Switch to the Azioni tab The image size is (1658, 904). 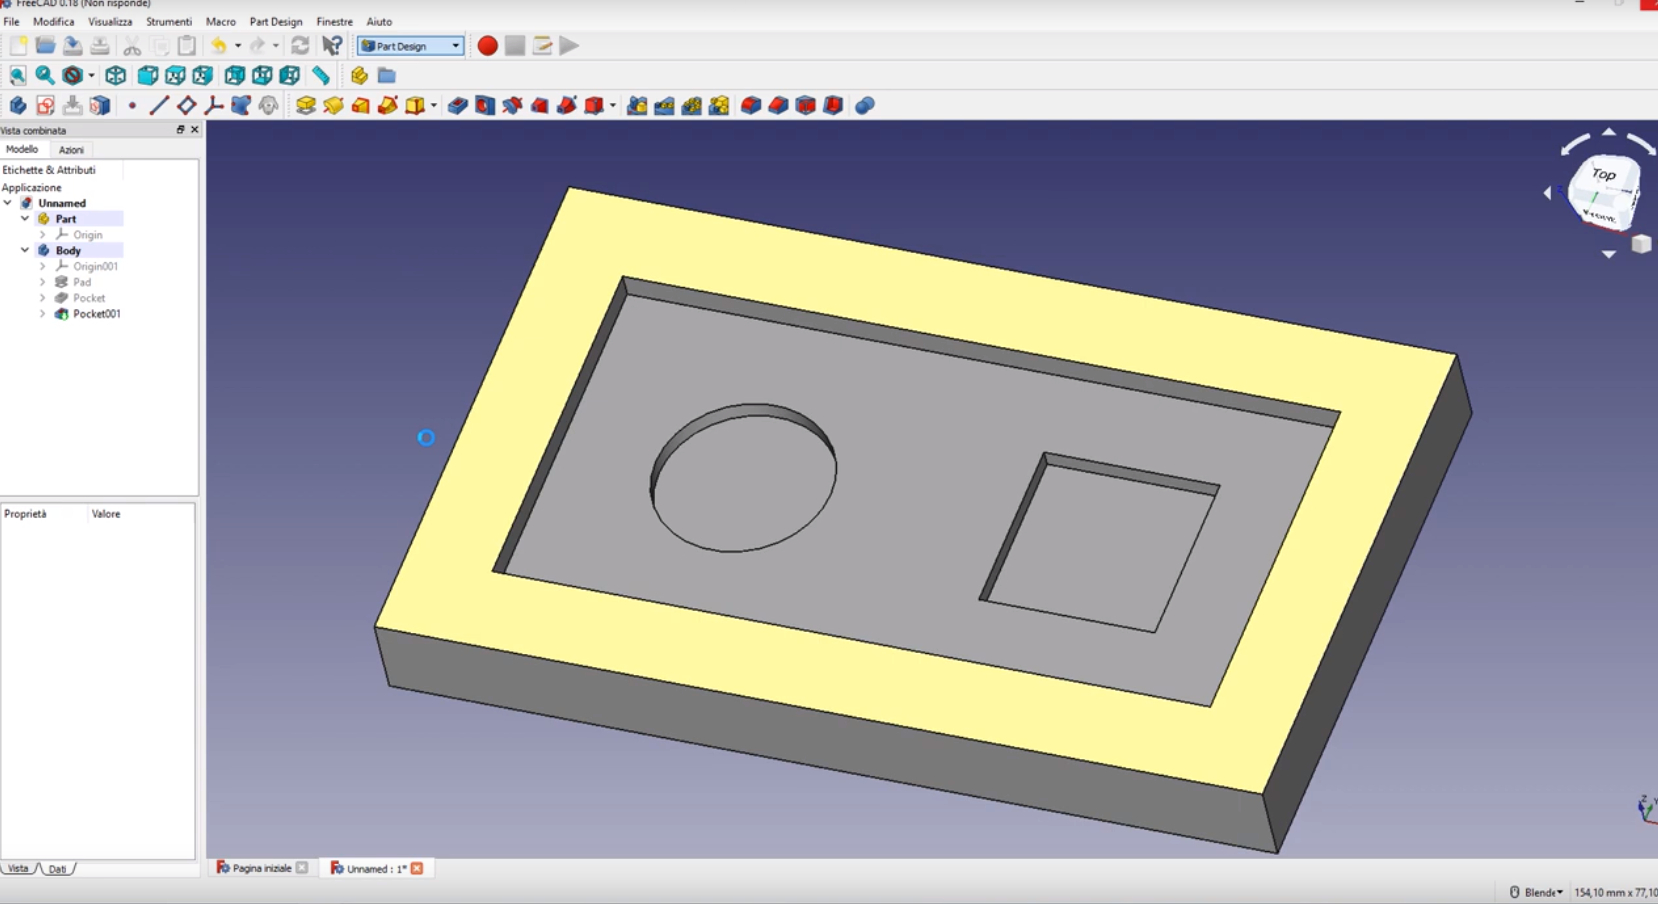(x=71, y=150)
